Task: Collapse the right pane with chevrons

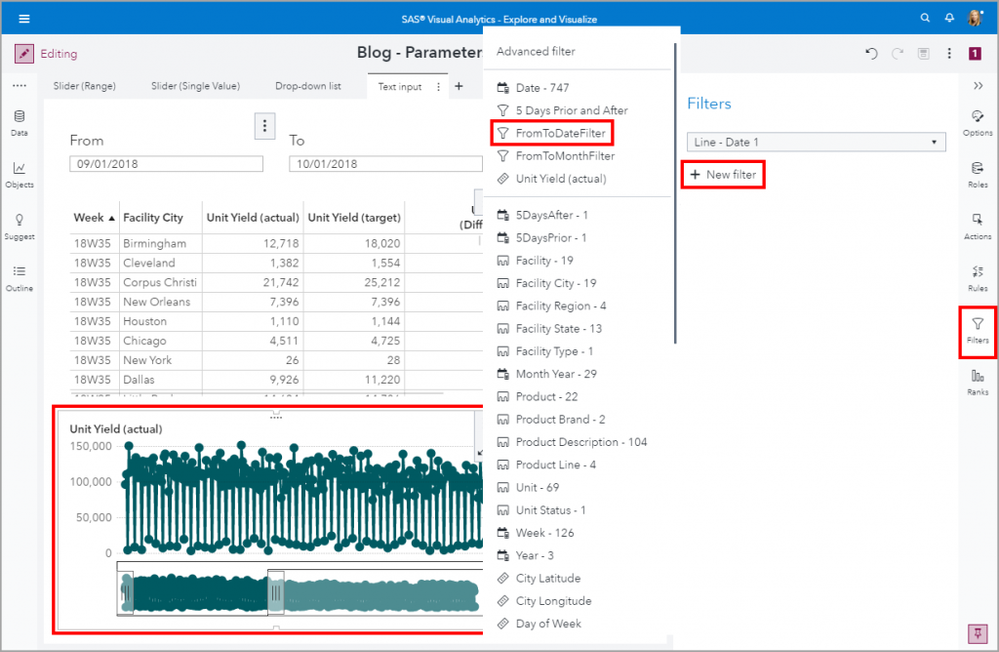Action: [x=977, y=86]
